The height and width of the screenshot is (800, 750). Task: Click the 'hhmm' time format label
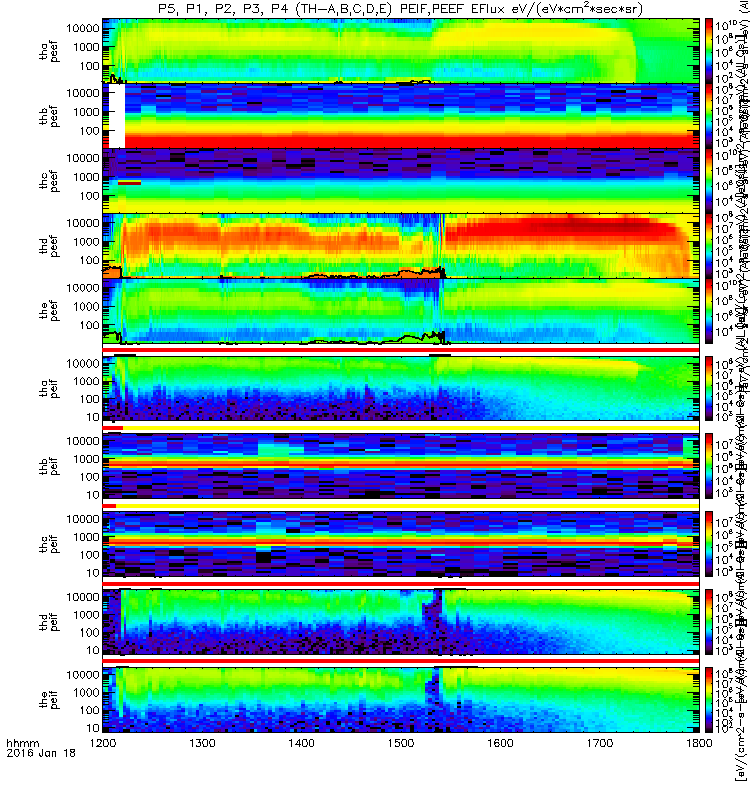coord(22,743)
